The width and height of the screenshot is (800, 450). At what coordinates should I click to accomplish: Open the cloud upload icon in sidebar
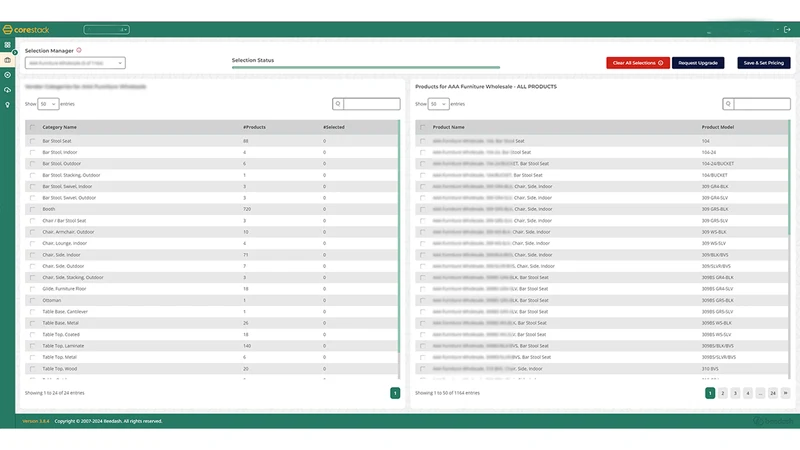coord(7,90)
